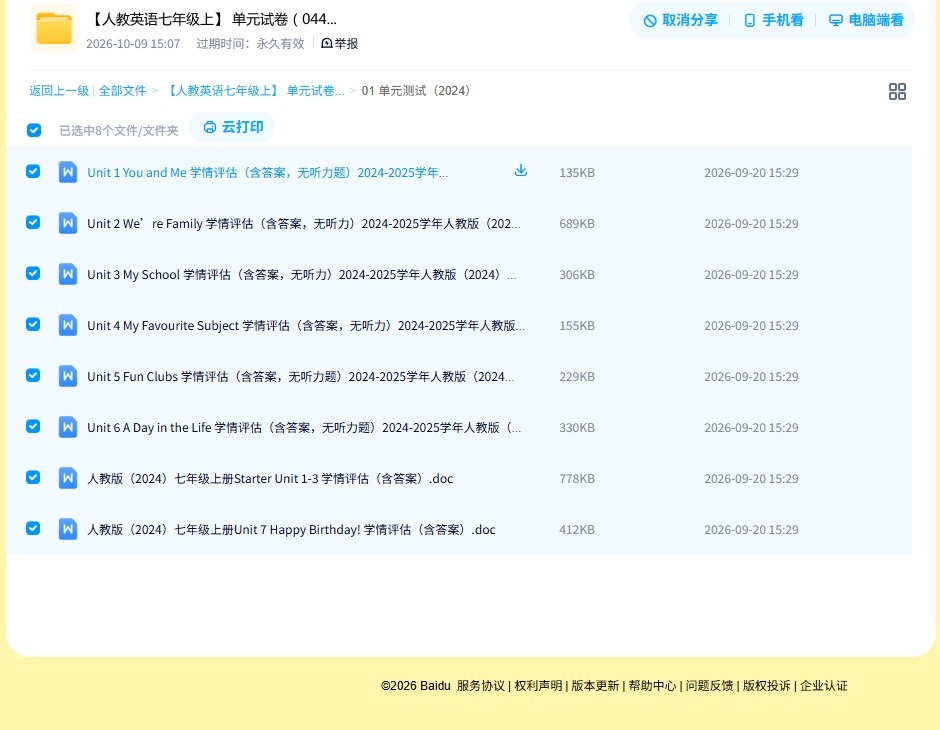The width and height of the screenshot is (940, 730).
Task: Click Word icon of Unit 5 Fun Clubs
Action: tap(68, 376)
